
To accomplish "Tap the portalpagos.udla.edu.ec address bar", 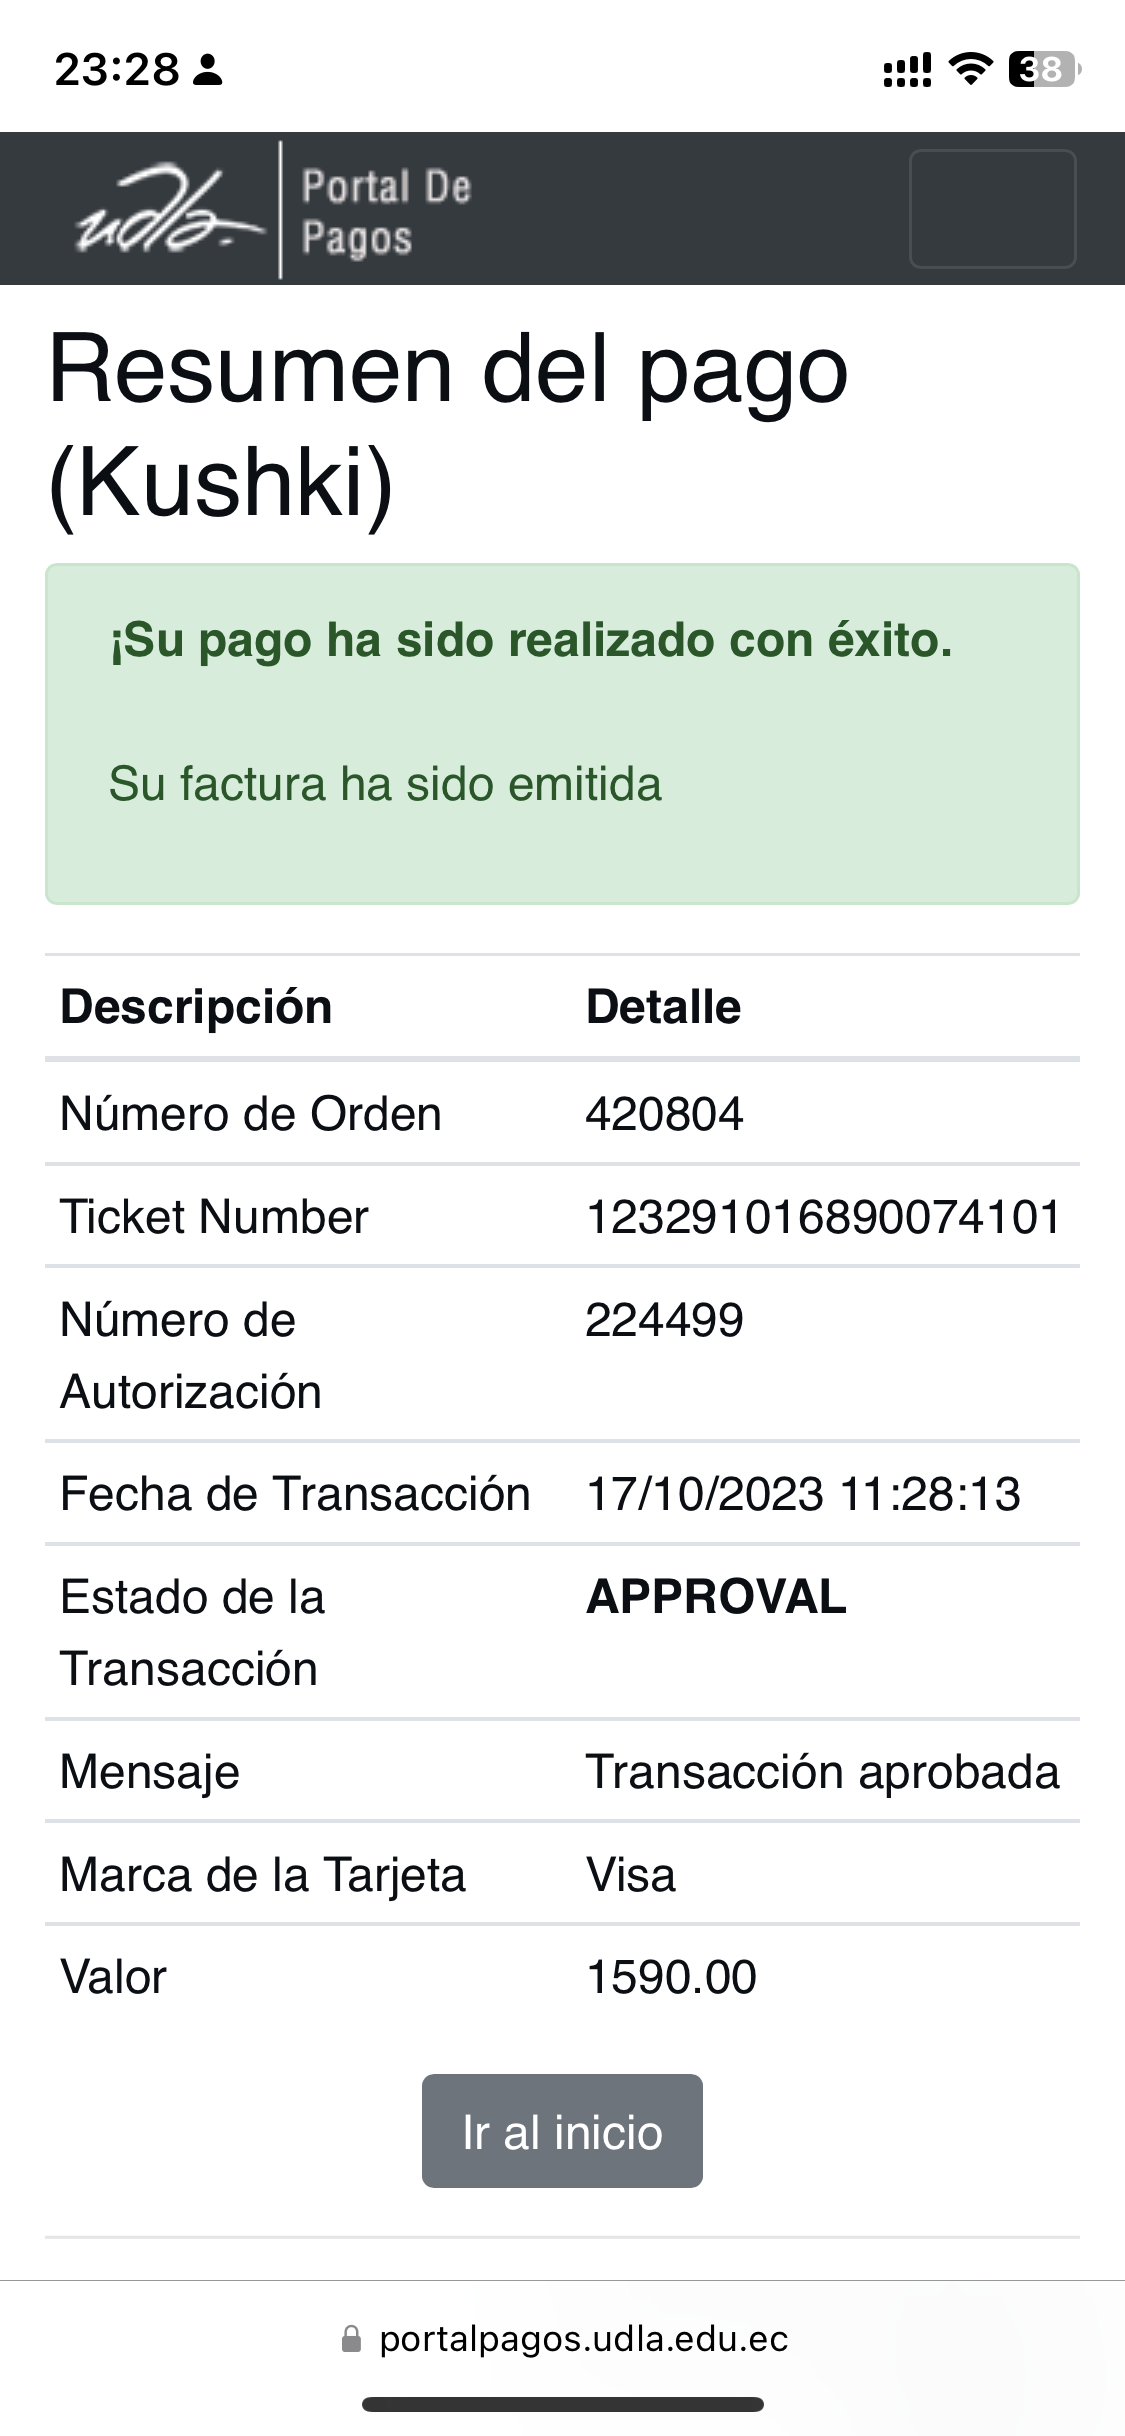I will pyautogui.click(x=583, y=2339).
